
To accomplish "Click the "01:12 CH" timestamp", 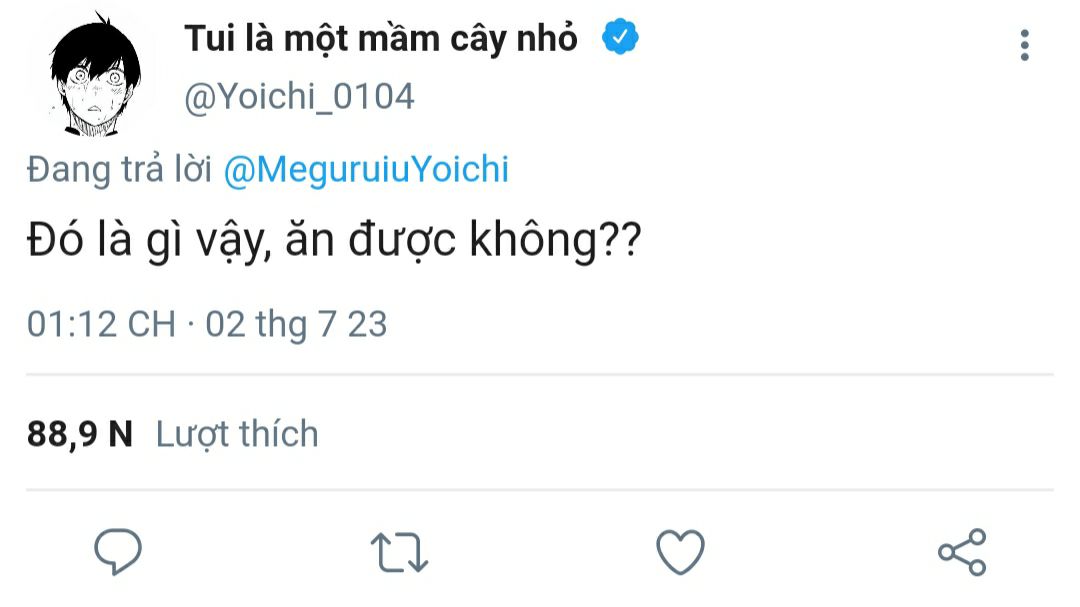I will pyautogui.click(x=101, y=324).
